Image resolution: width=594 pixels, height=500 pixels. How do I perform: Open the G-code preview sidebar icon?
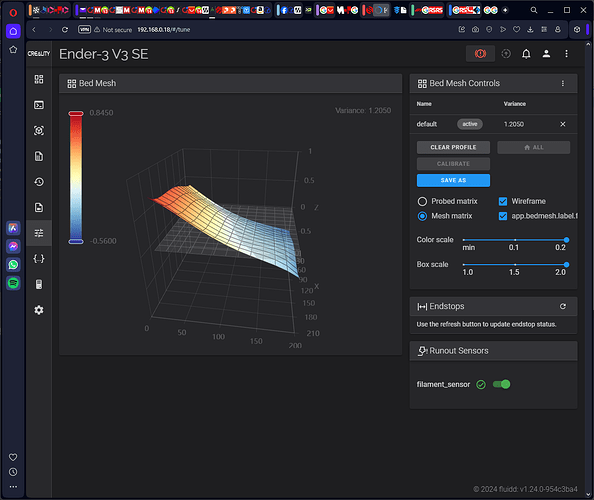(x=39, y=131)
